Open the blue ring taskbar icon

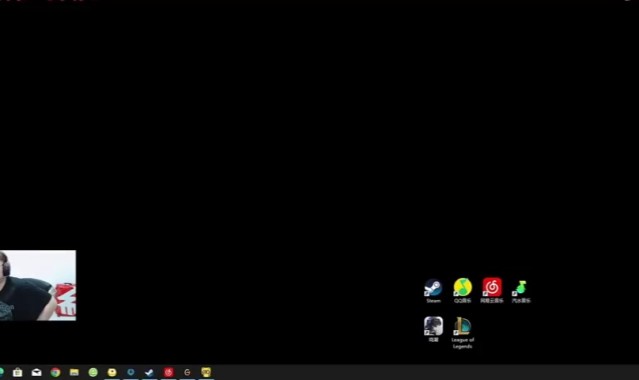pyautogui.click(x=131, y=372)
